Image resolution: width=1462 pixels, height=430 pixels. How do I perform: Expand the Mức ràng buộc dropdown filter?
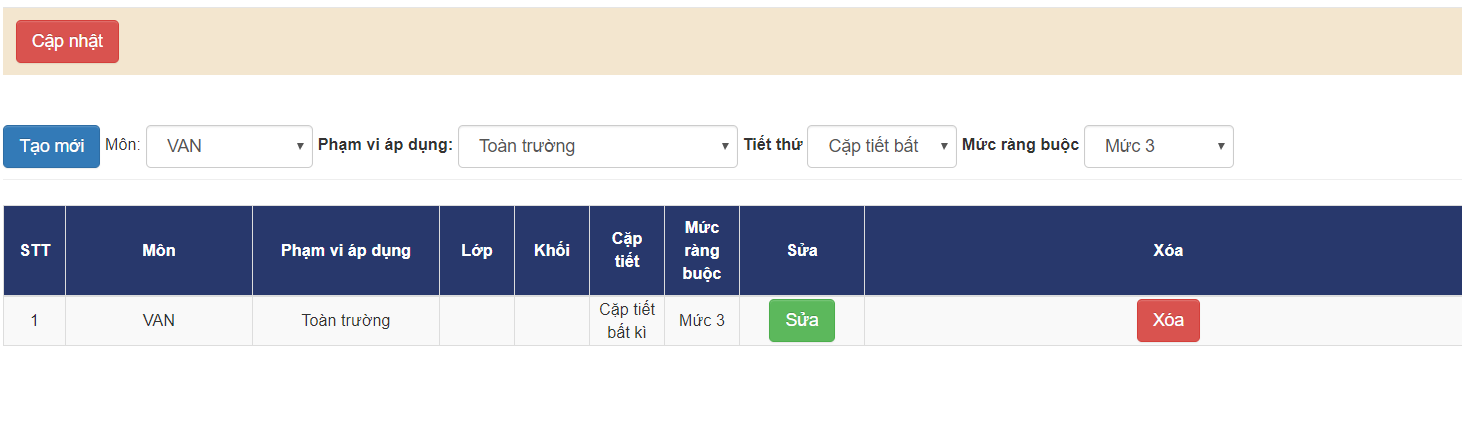[1158, 146]
